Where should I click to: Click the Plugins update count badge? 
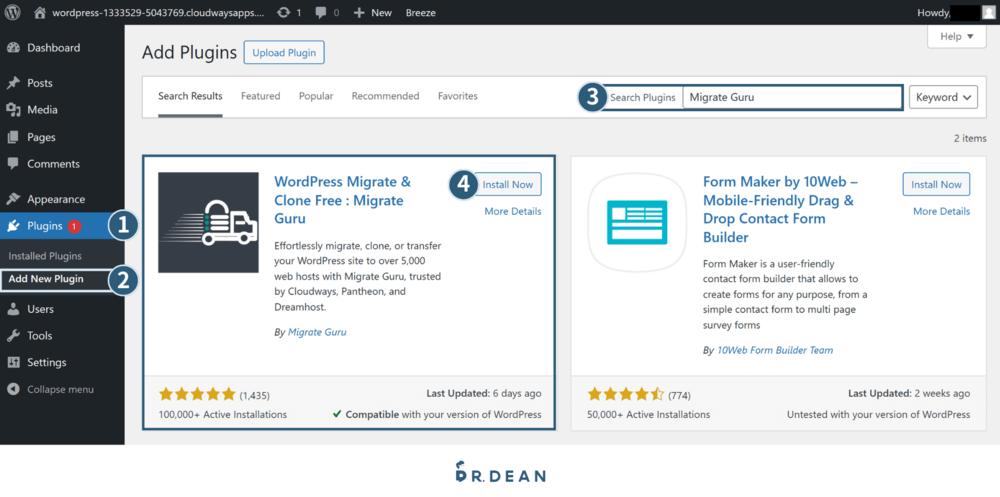[75, 226]
